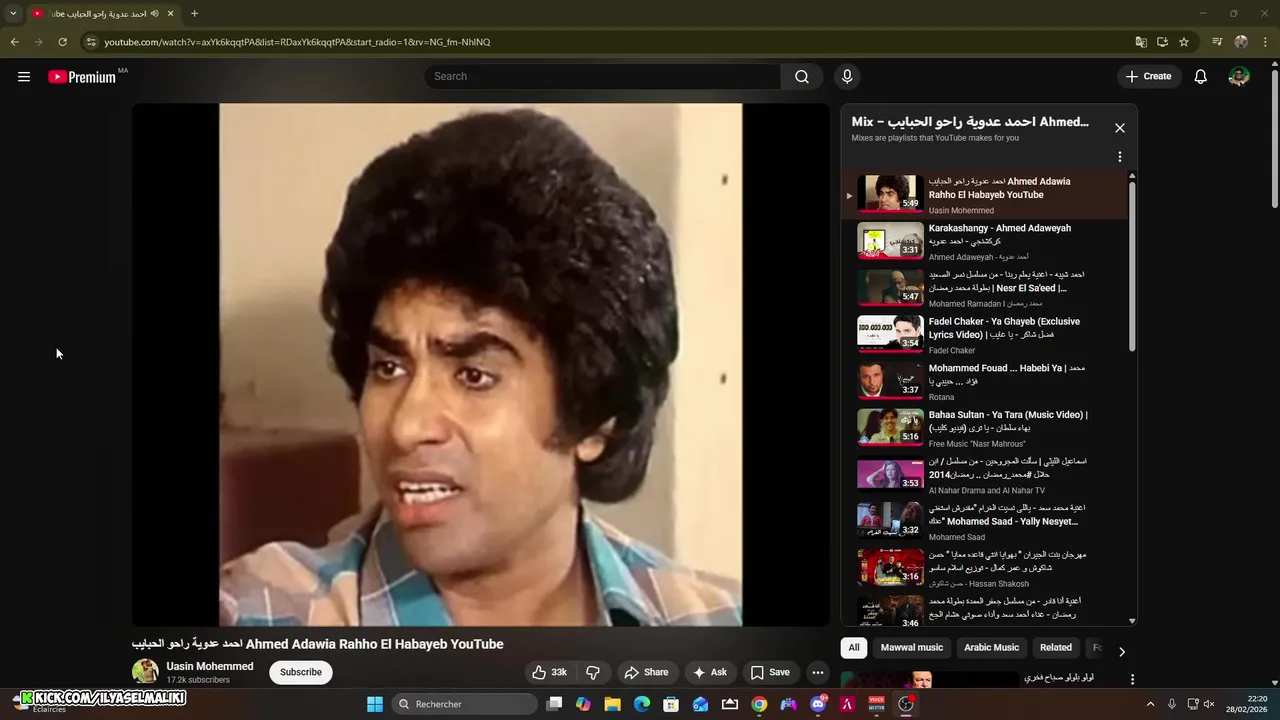View site information icon in address bar
Image resolution: width=1280 pixels, height=720 pixels.
click(91, 42)
